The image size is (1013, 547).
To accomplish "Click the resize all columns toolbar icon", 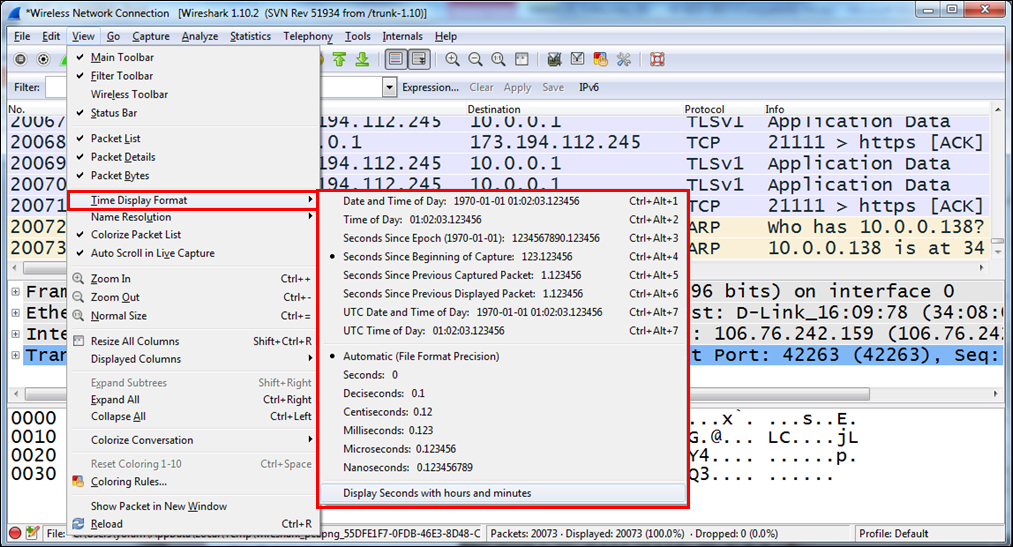I will [521, 59].
